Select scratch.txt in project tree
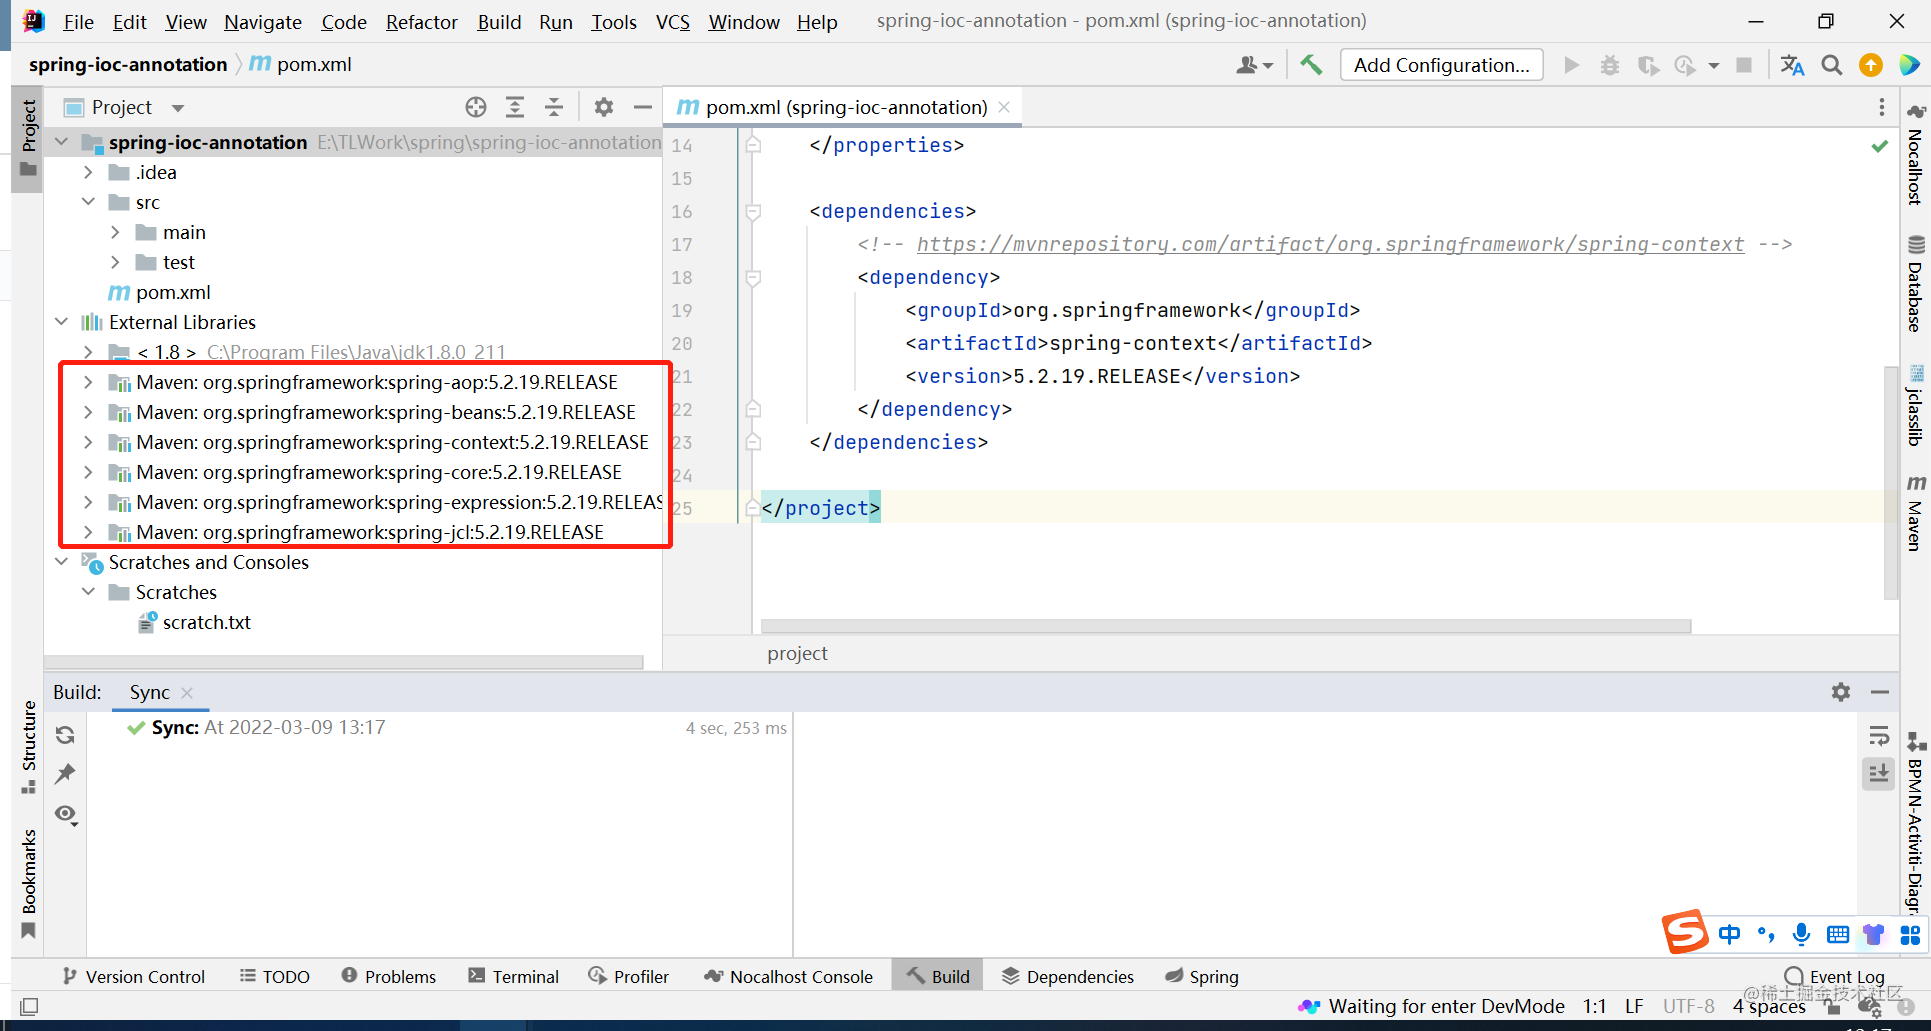 click(207, 622)
